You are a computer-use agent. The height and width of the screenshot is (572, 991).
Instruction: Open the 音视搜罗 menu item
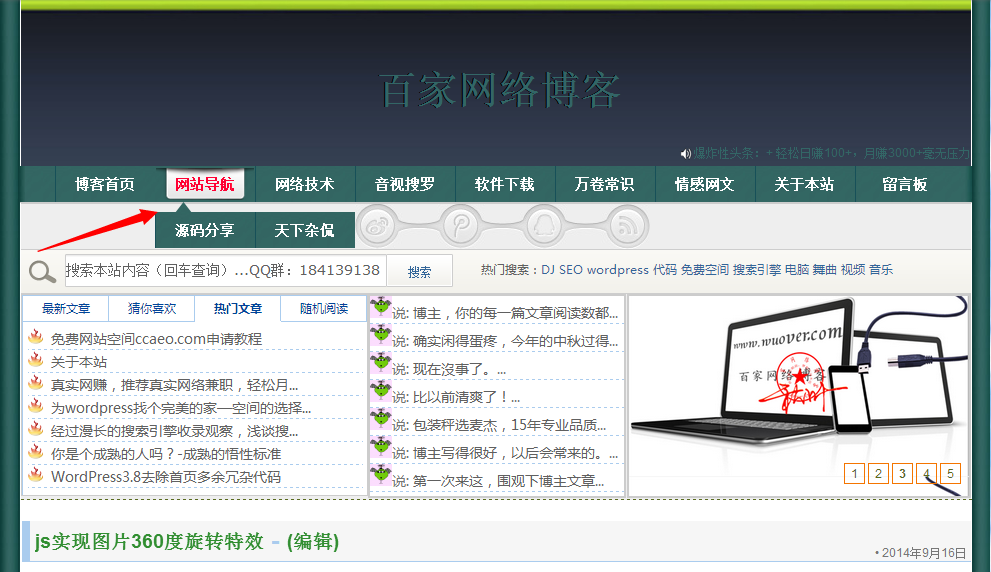point(404,185)
